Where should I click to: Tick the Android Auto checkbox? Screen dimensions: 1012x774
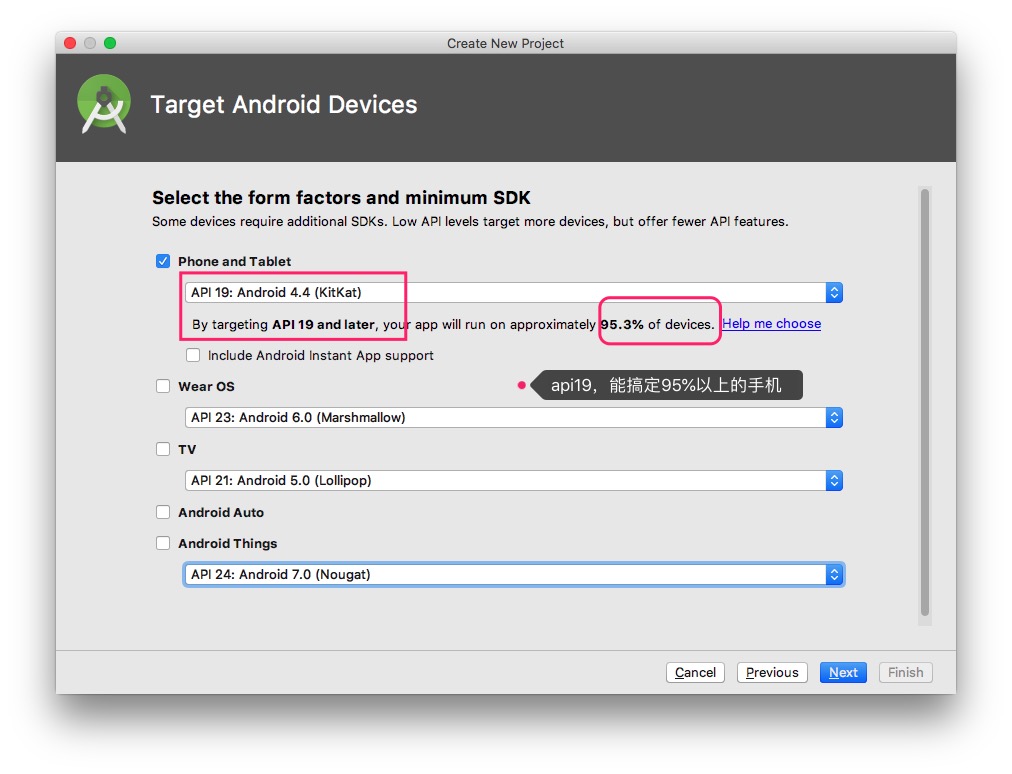click(163, 512)
